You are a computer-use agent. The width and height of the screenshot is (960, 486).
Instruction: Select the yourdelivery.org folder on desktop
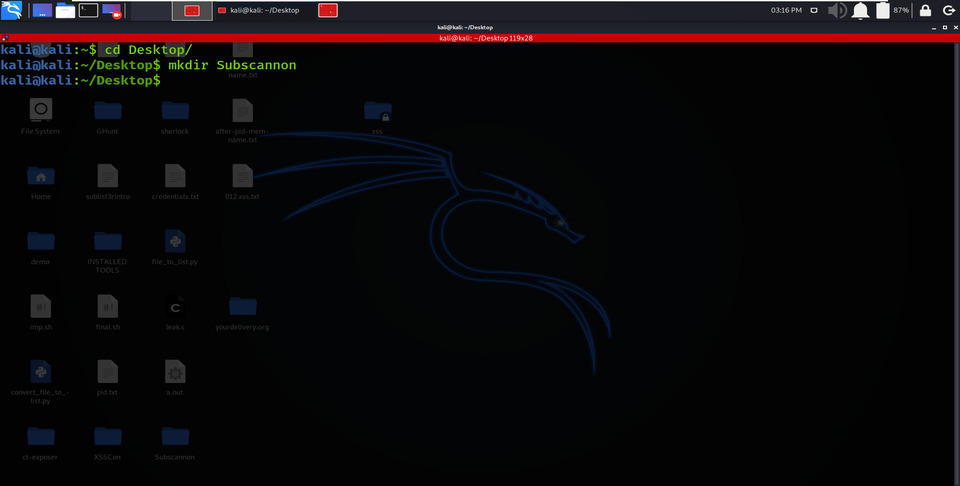coord(242,312)
